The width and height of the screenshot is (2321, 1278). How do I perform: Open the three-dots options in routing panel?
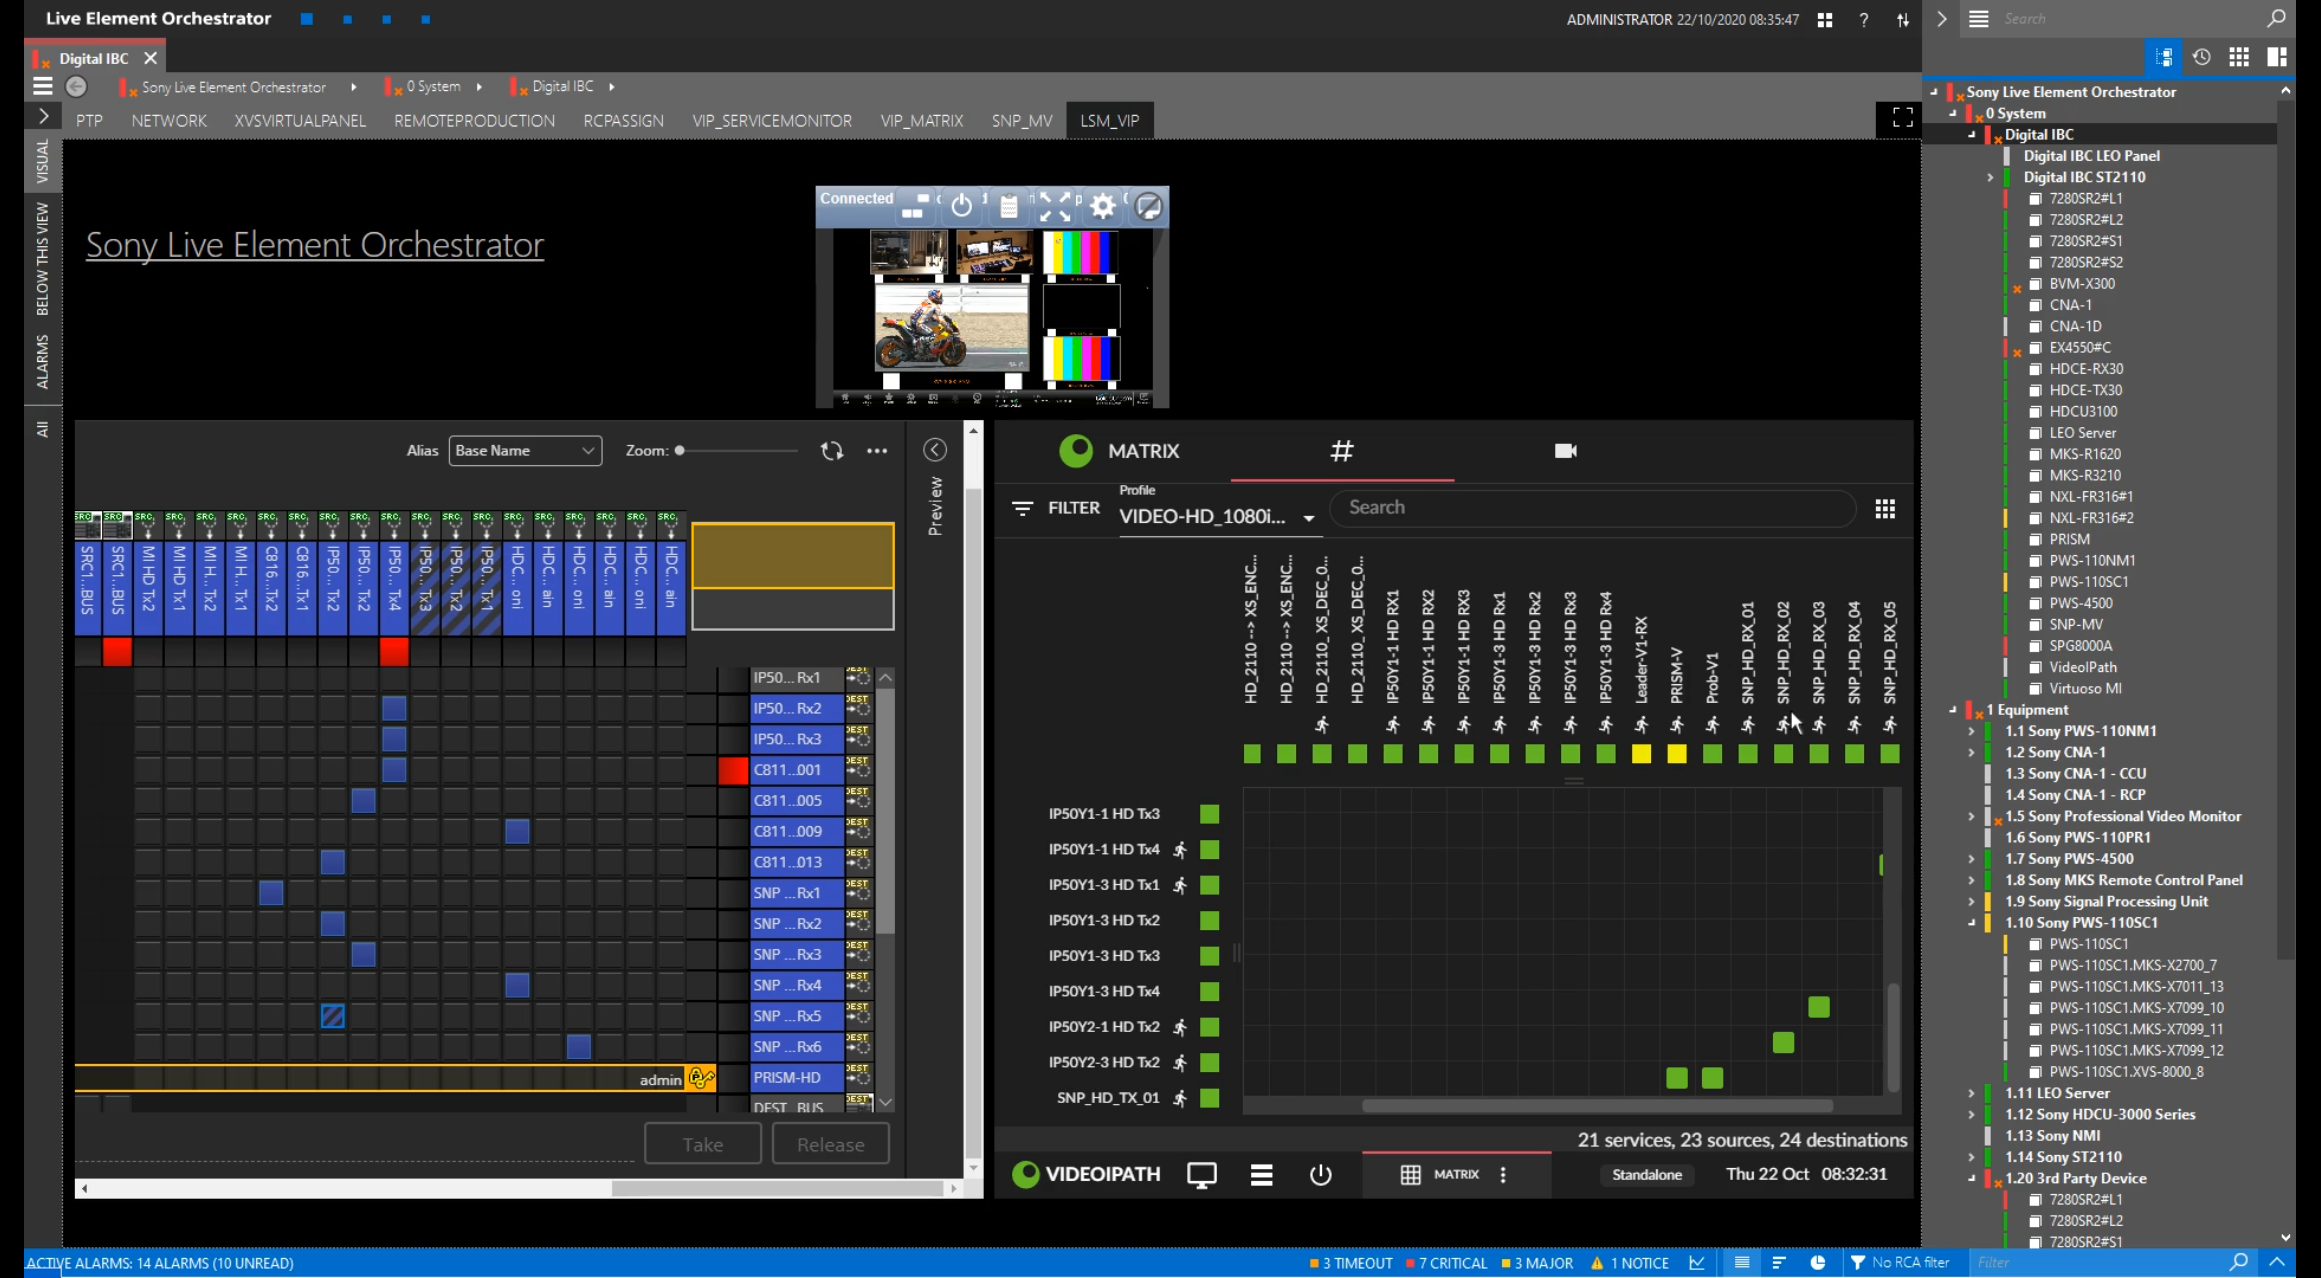coord(877,451)
